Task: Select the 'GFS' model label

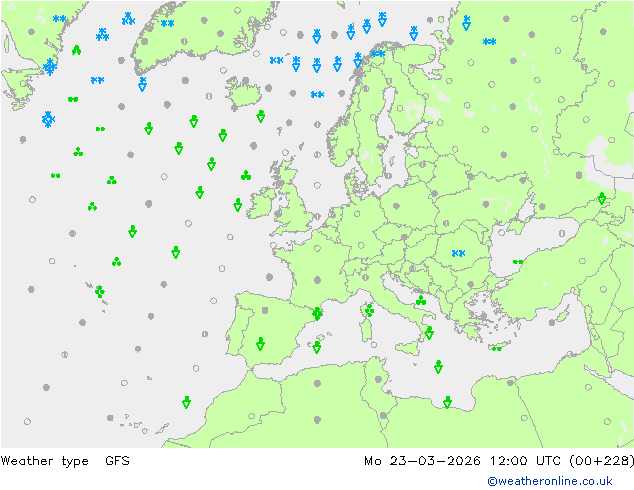Action: tap(117, 461)
